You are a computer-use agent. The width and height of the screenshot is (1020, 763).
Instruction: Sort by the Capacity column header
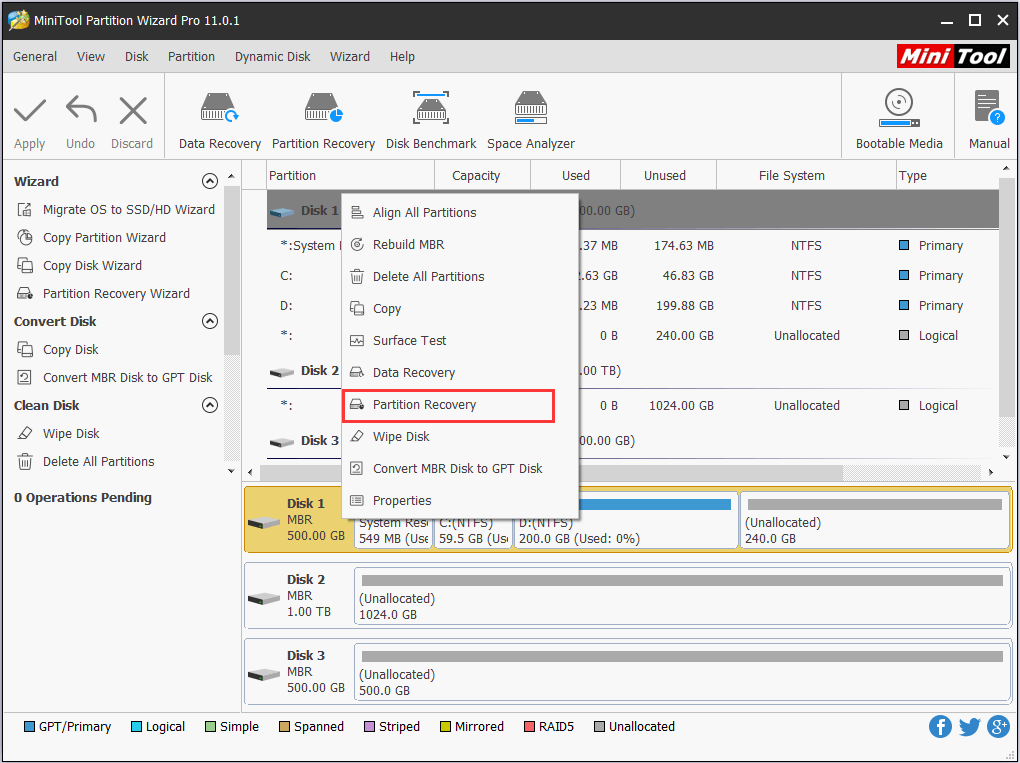(x=482, y=176)
